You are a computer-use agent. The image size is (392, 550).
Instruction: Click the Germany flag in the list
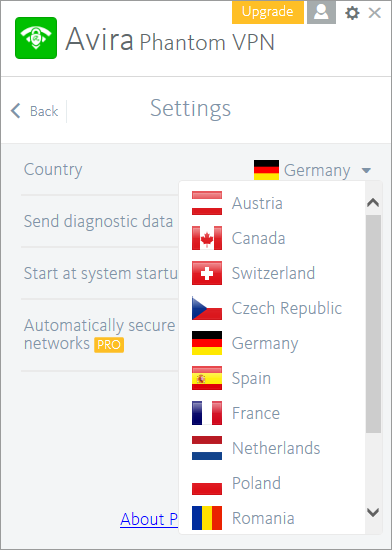pos(207,343)
